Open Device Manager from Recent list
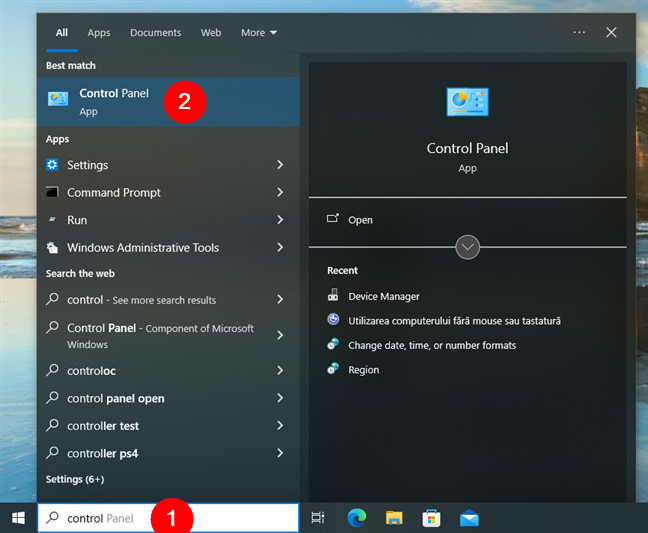This screenshot has width=648, height=533. (x=384, y=296)
